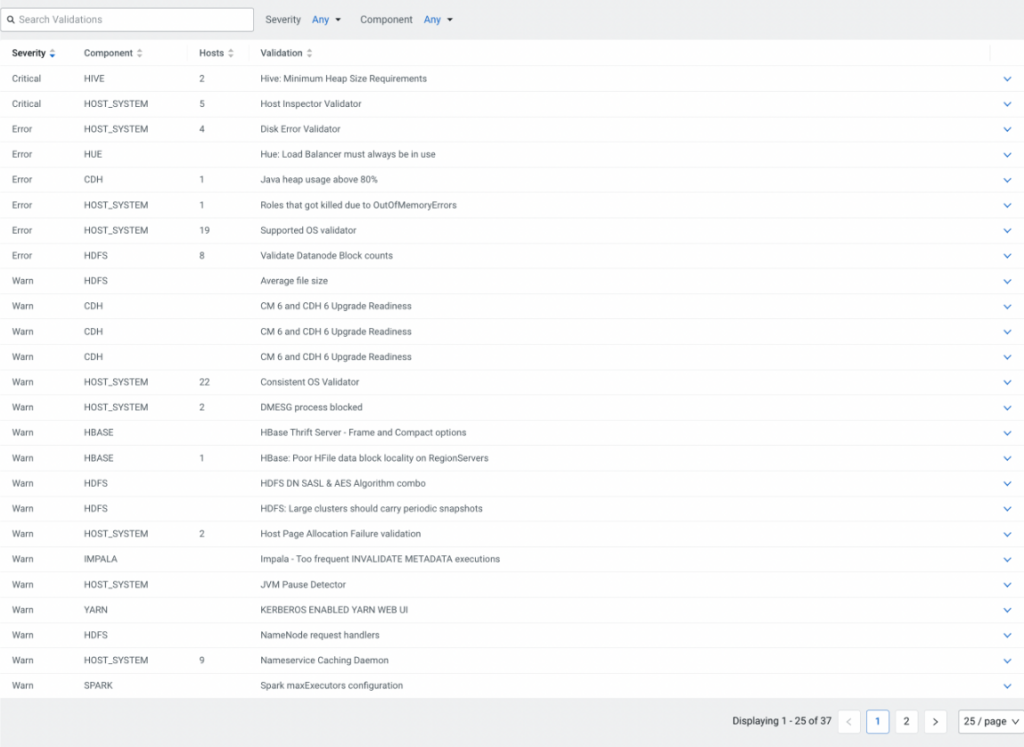Expand the Host Inspector Validator row
1024x747 pixels.
click(x=1006, y=104)
